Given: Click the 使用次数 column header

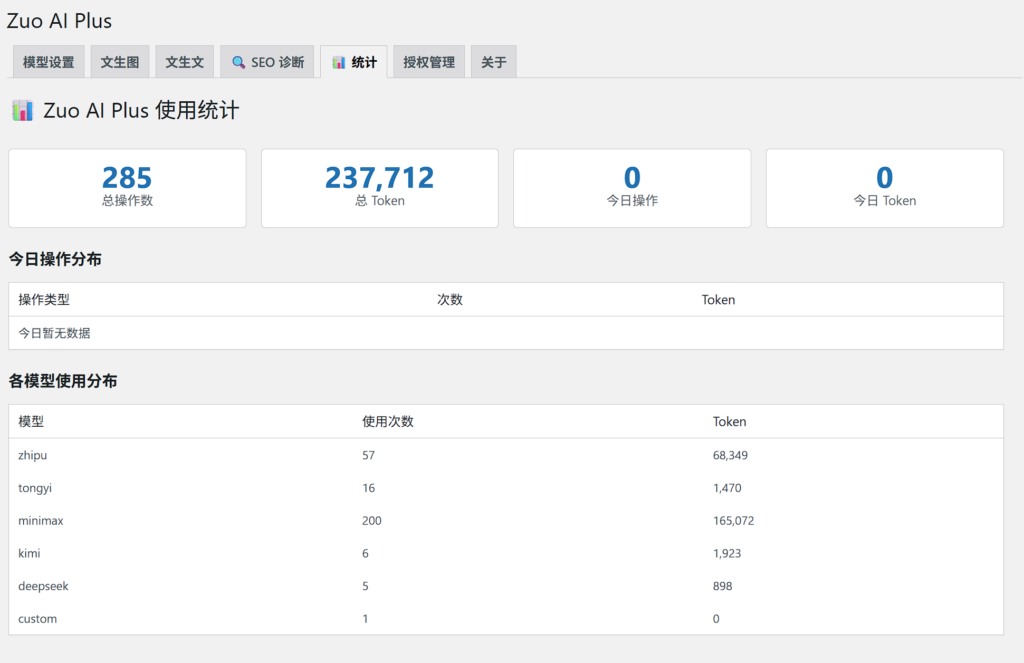Looking at the screenshot, I should [x=388, y=422].
